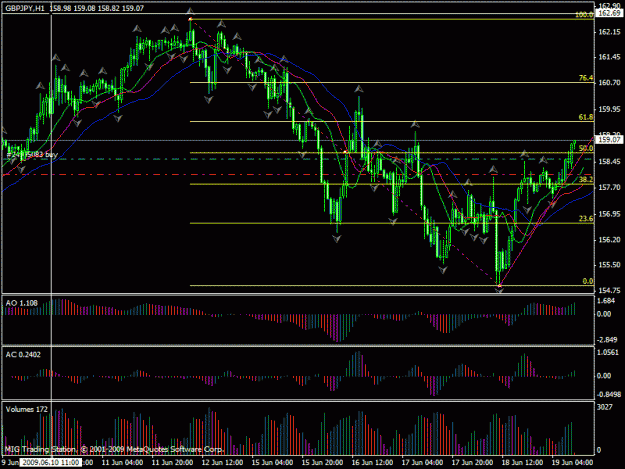Viewport: 625px width, 469px height.
Task: Click the 15 Jun 04:00 time axis label
Action: click(x=273, y=463)
